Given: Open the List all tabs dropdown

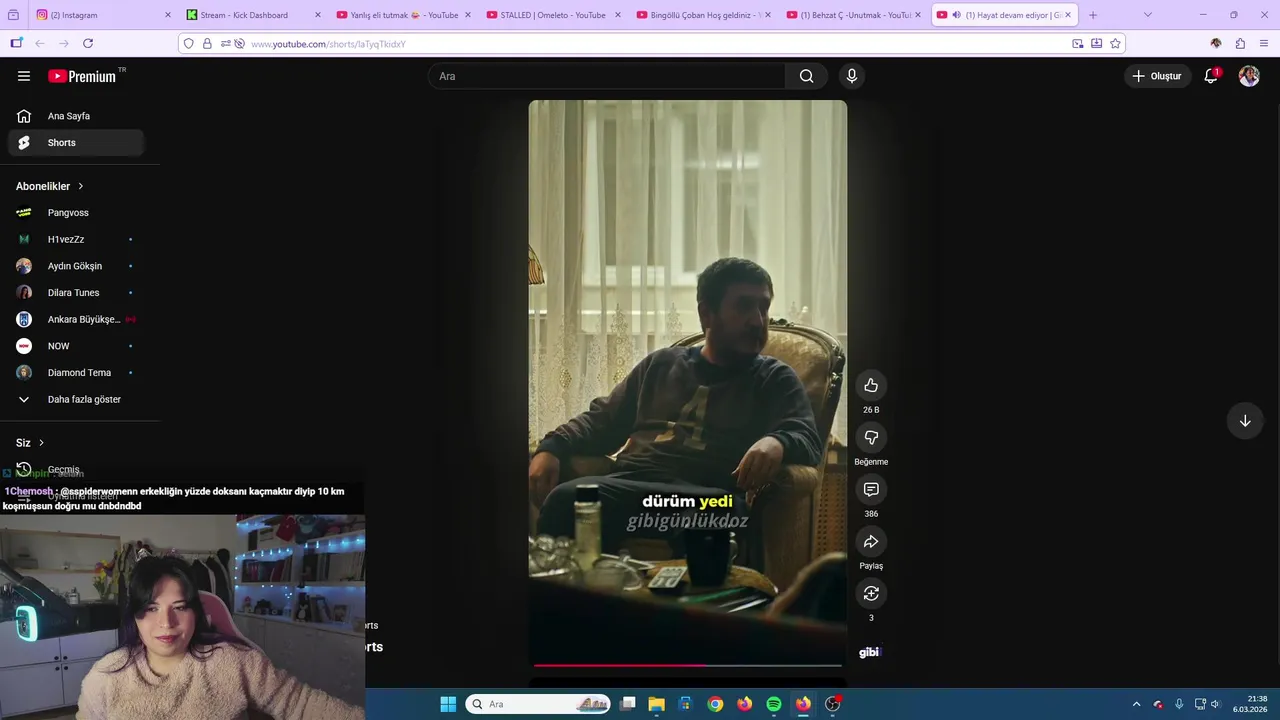Looking at the screenshot, I should point(1147,15).
